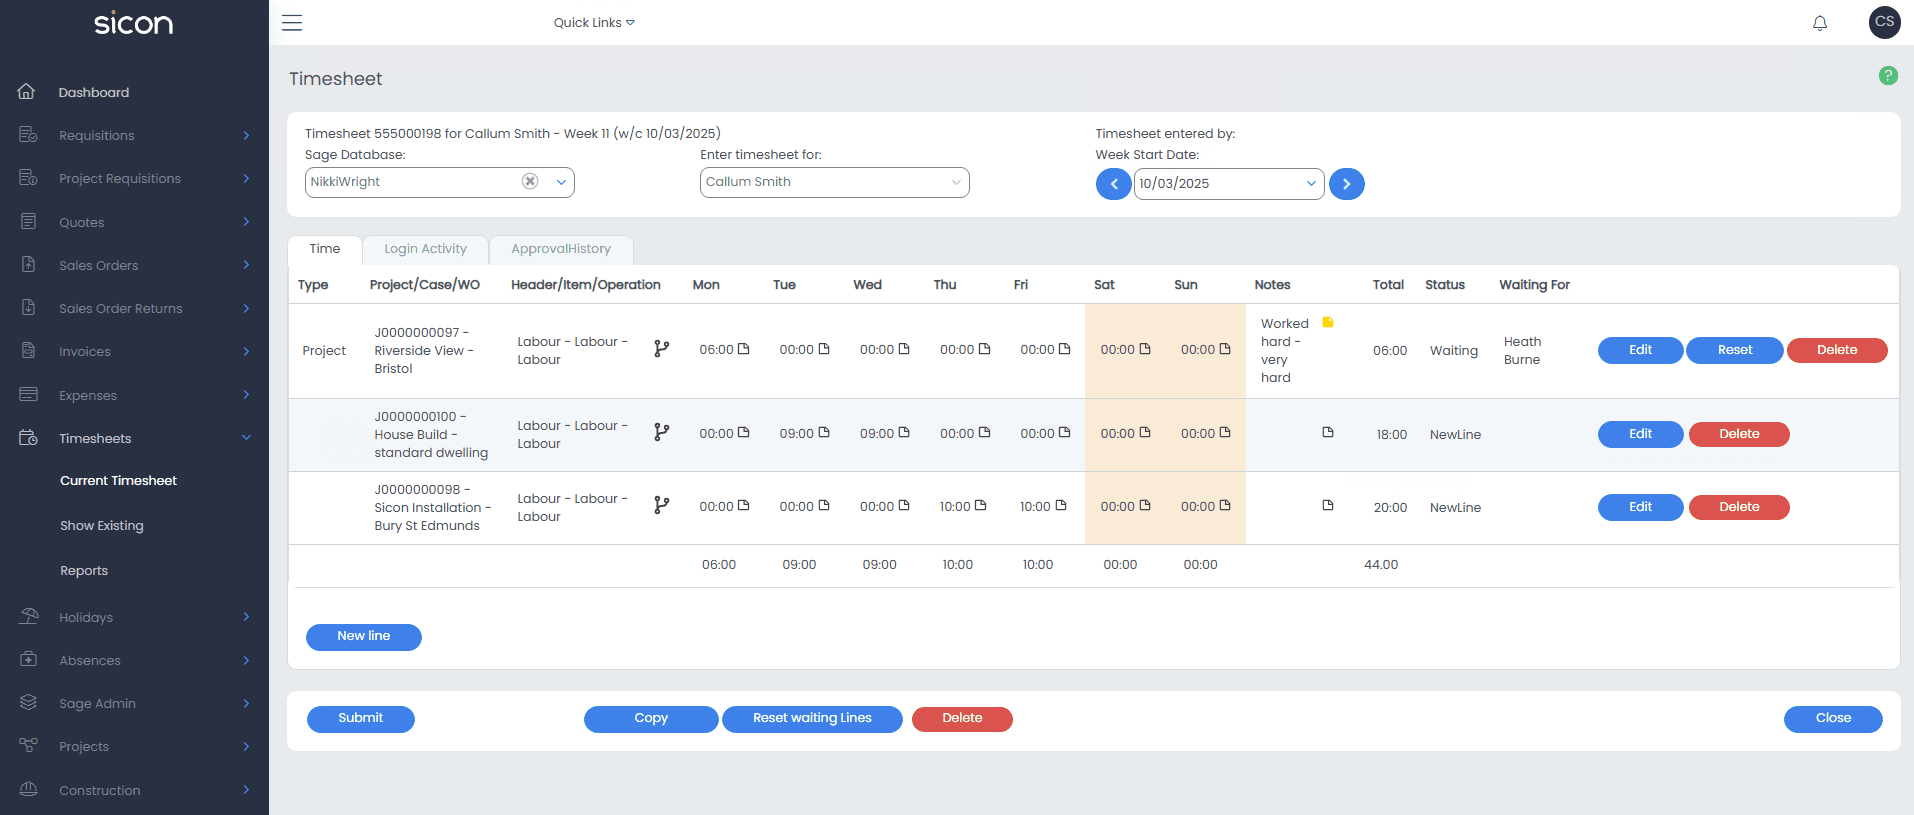1914x815 pixels.
Task: Open Timesheets Reports menu item
Action: tap(84, 570)
